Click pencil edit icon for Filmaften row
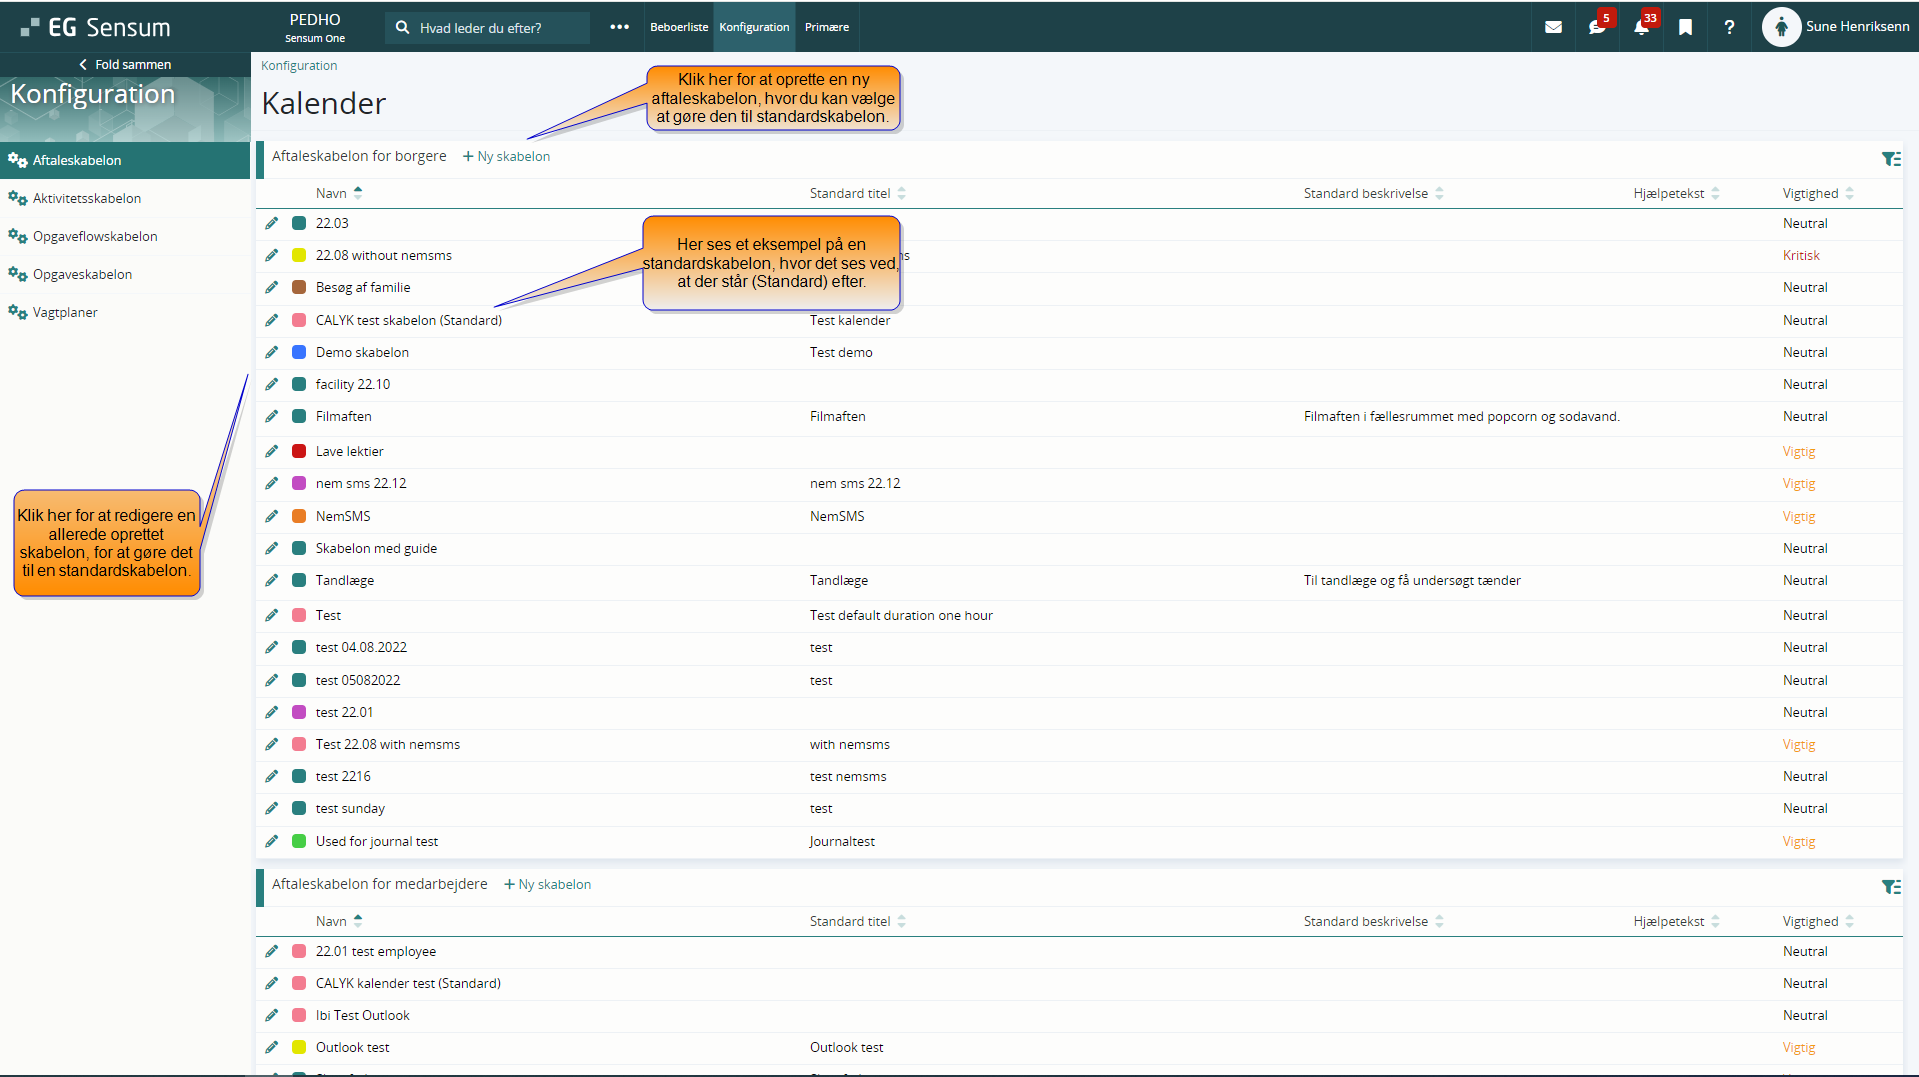This screenshot has width=1919, height=1077. tap(272, 416)
